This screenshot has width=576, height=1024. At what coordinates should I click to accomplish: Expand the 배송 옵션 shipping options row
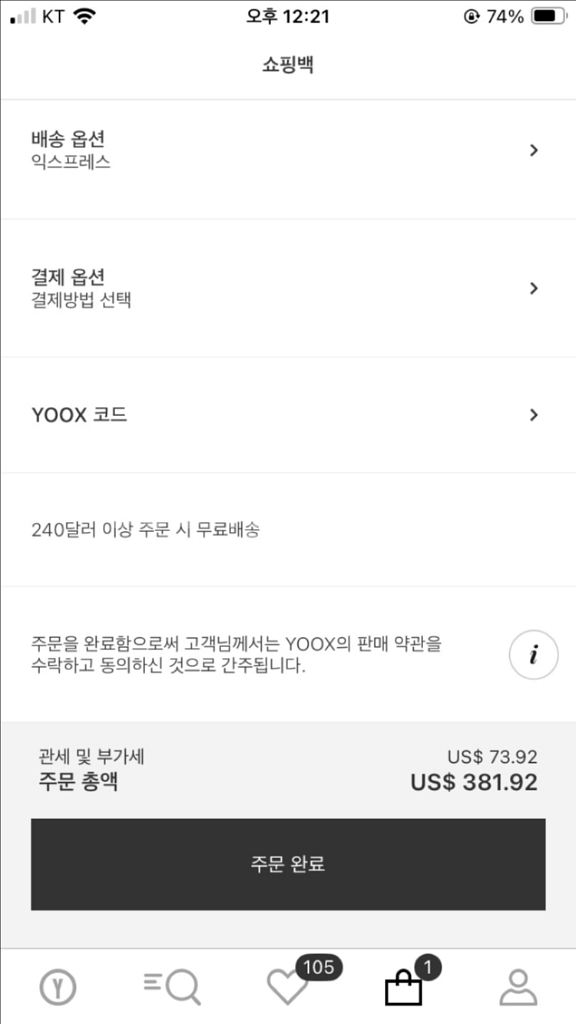[288, 148]
